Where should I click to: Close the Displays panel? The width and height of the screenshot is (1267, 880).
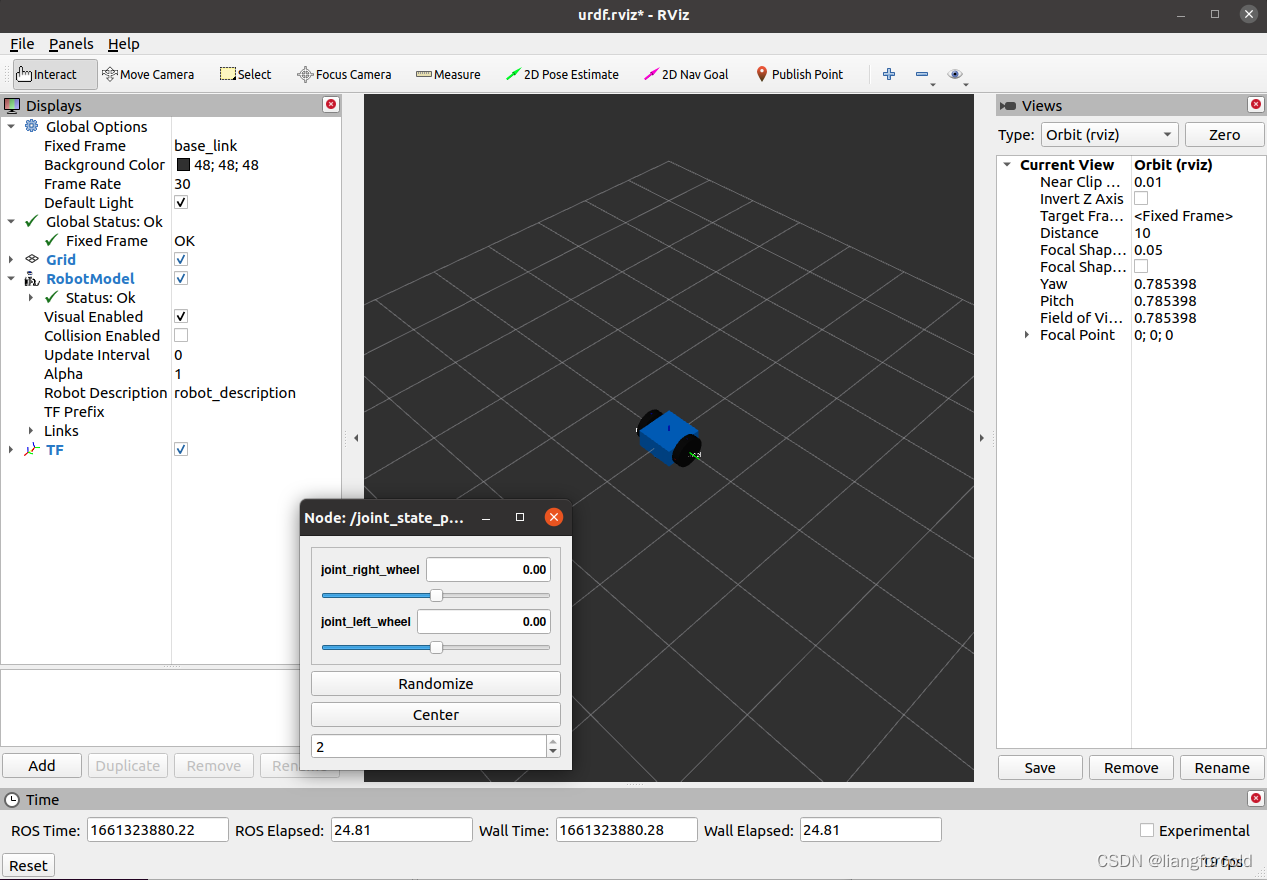pos(331,105)
